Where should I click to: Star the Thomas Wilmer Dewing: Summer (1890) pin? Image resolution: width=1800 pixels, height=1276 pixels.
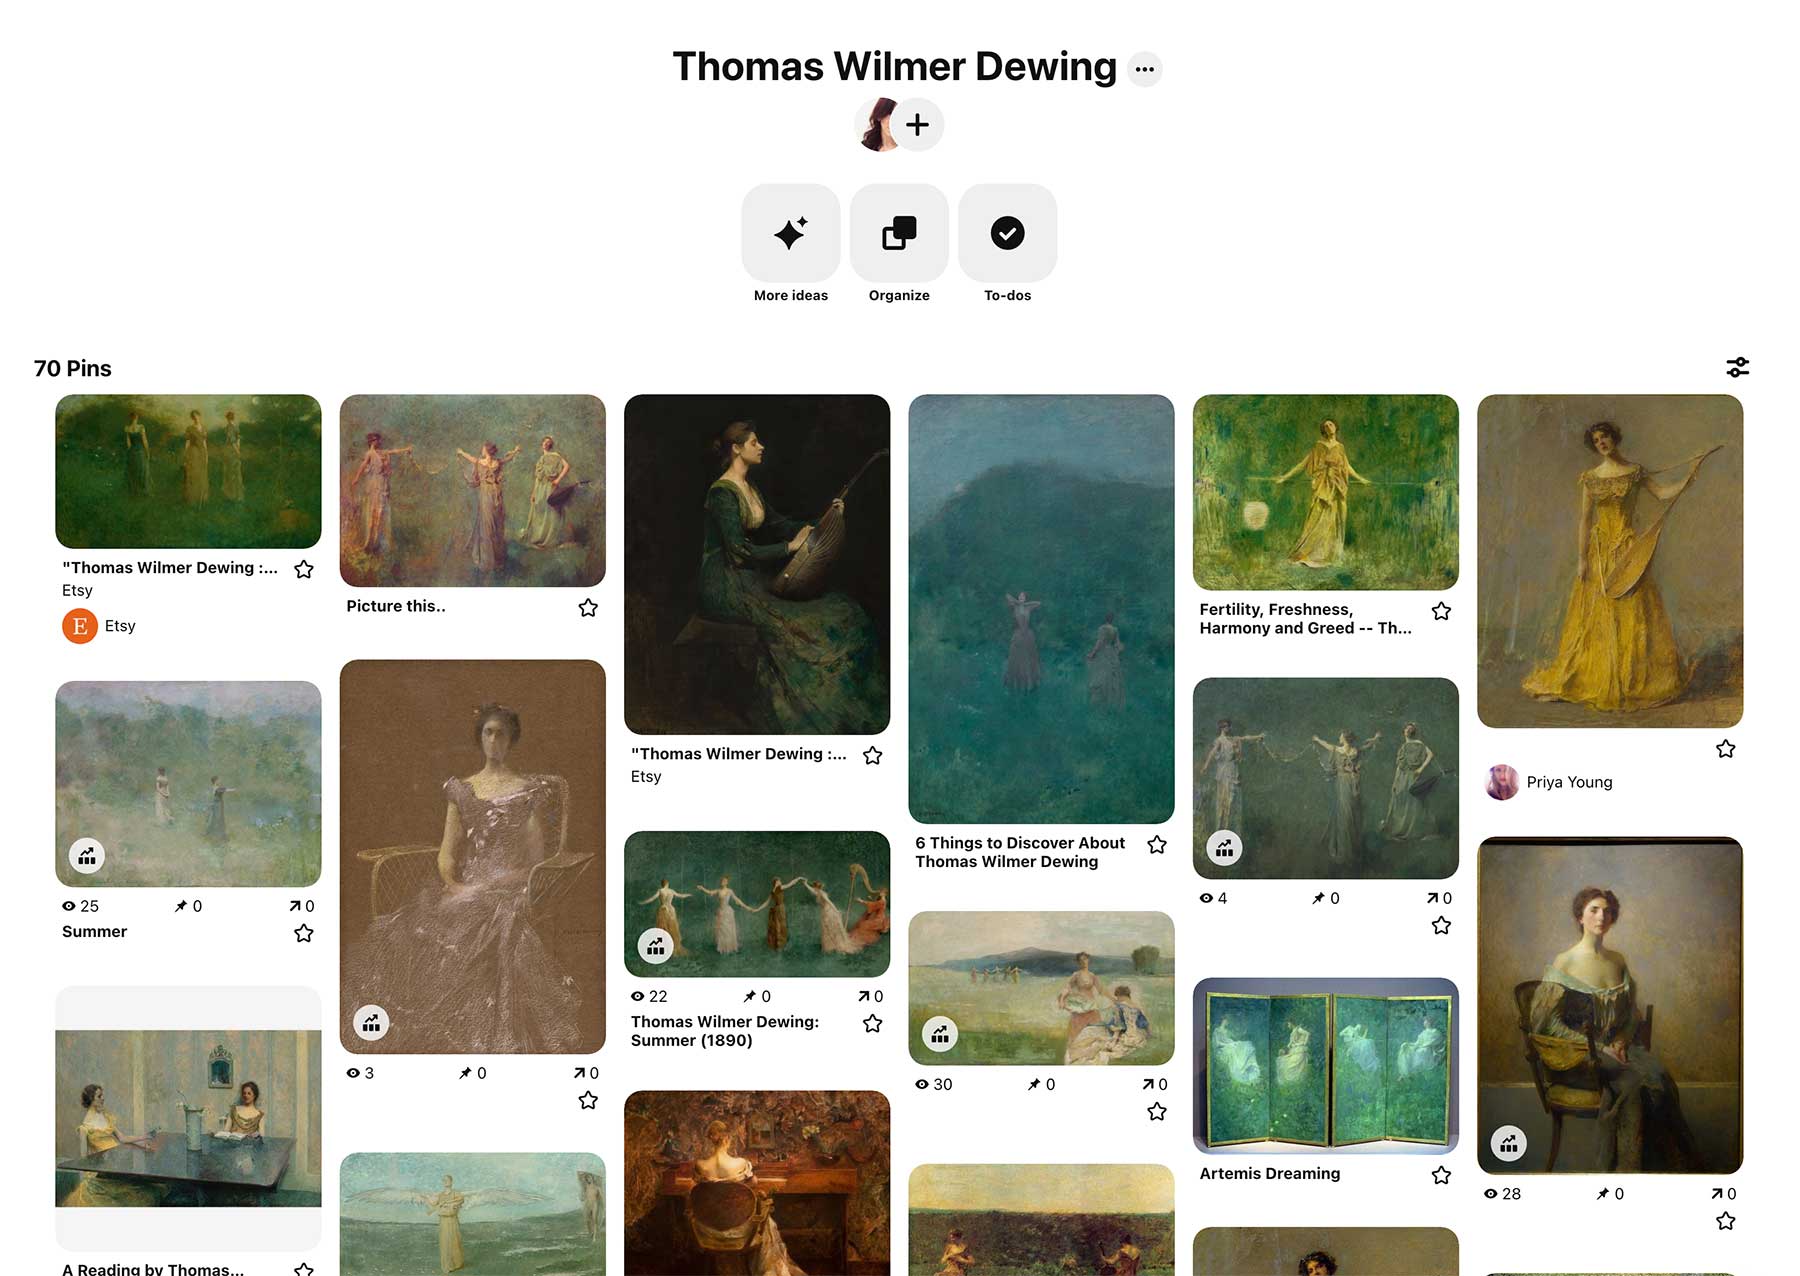pos(873,1024)
